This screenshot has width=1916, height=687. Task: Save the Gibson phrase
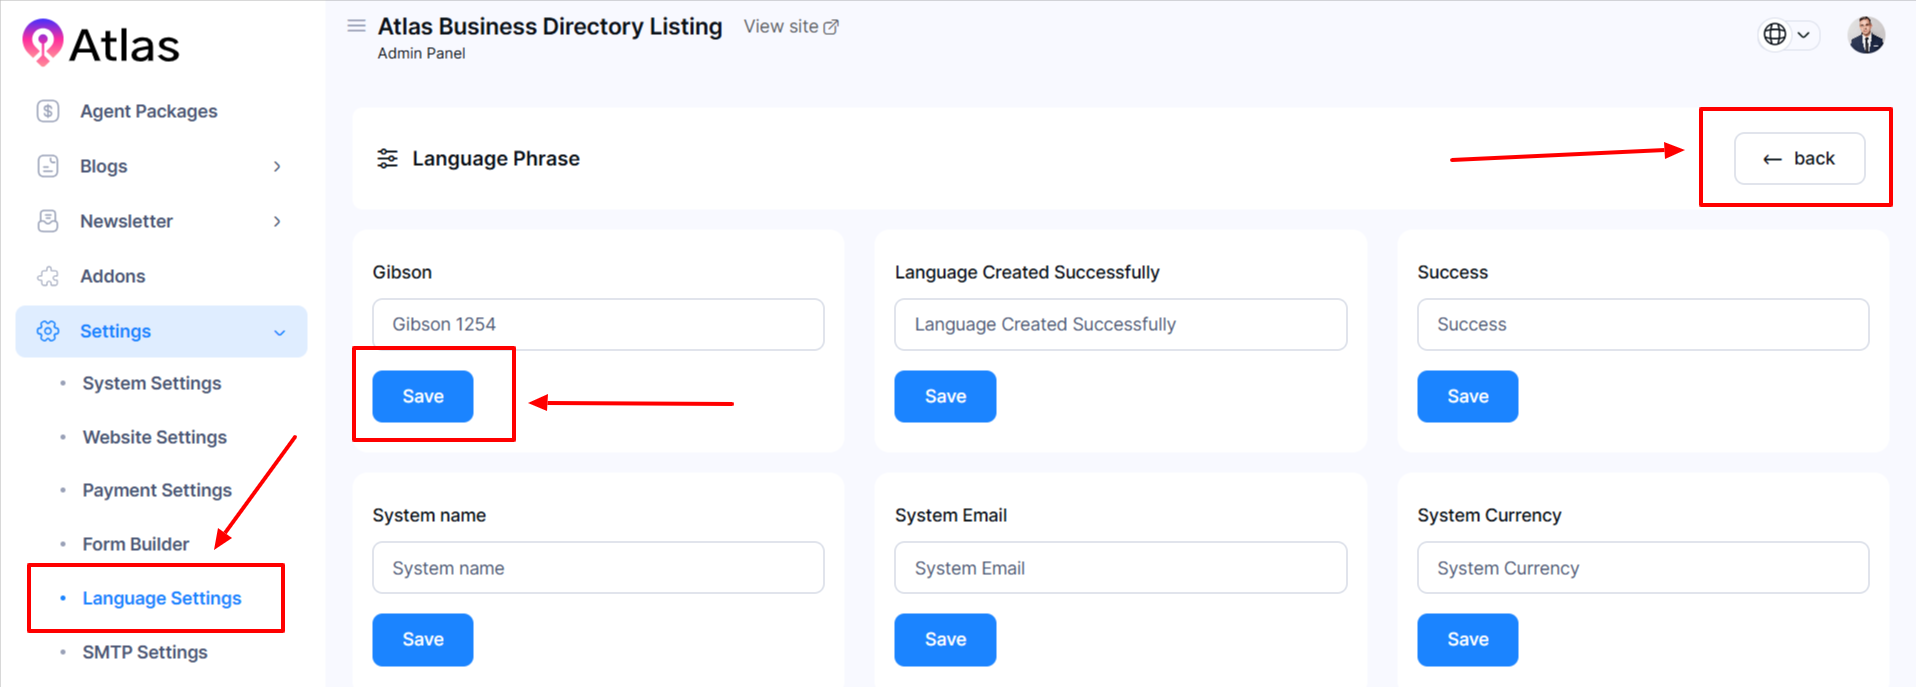[422, 396]
